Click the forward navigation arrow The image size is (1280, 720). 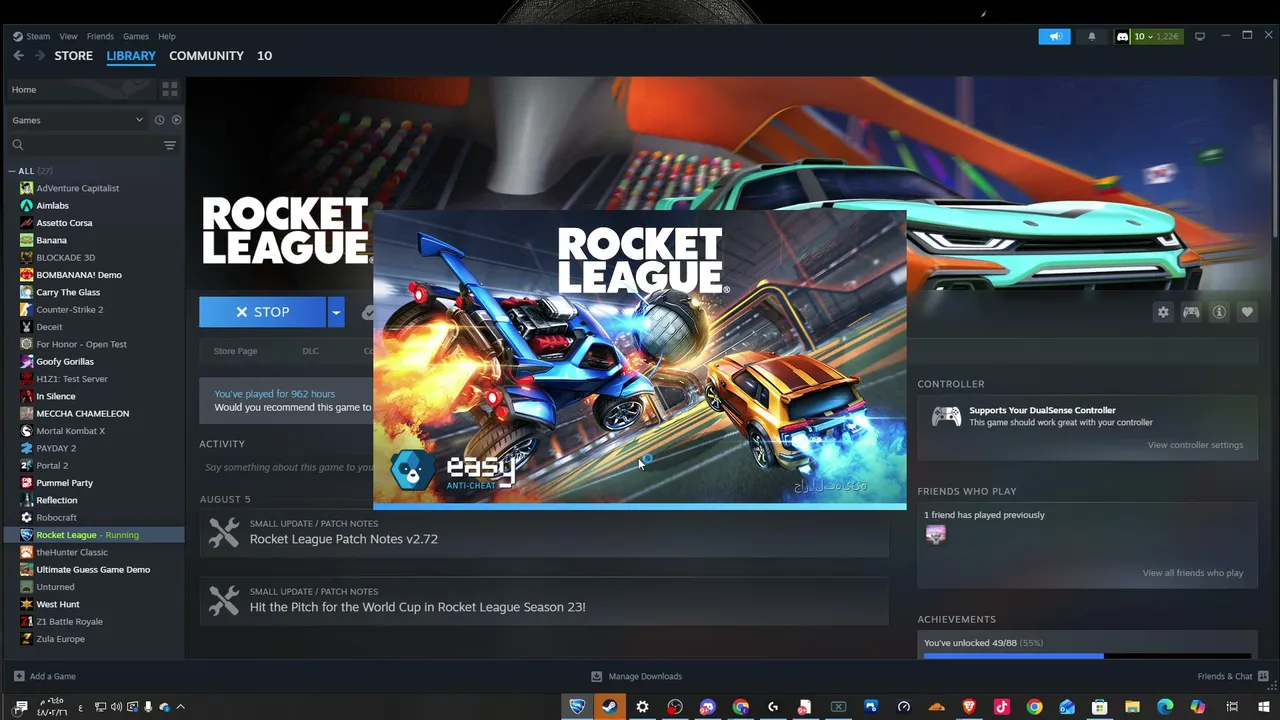[x=40, y=56]
